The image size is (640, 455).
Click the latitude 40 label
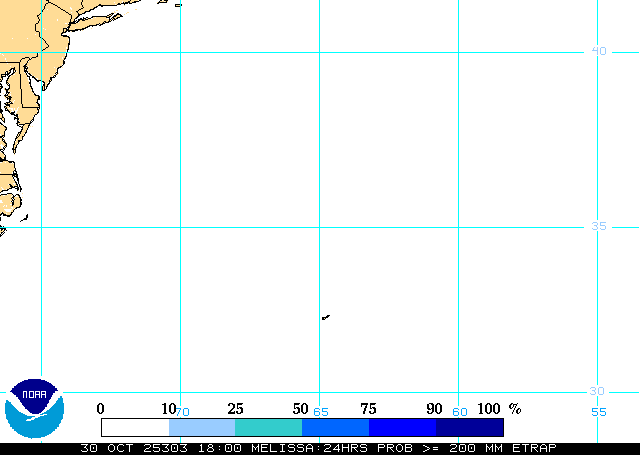click(x=598, y=51)
